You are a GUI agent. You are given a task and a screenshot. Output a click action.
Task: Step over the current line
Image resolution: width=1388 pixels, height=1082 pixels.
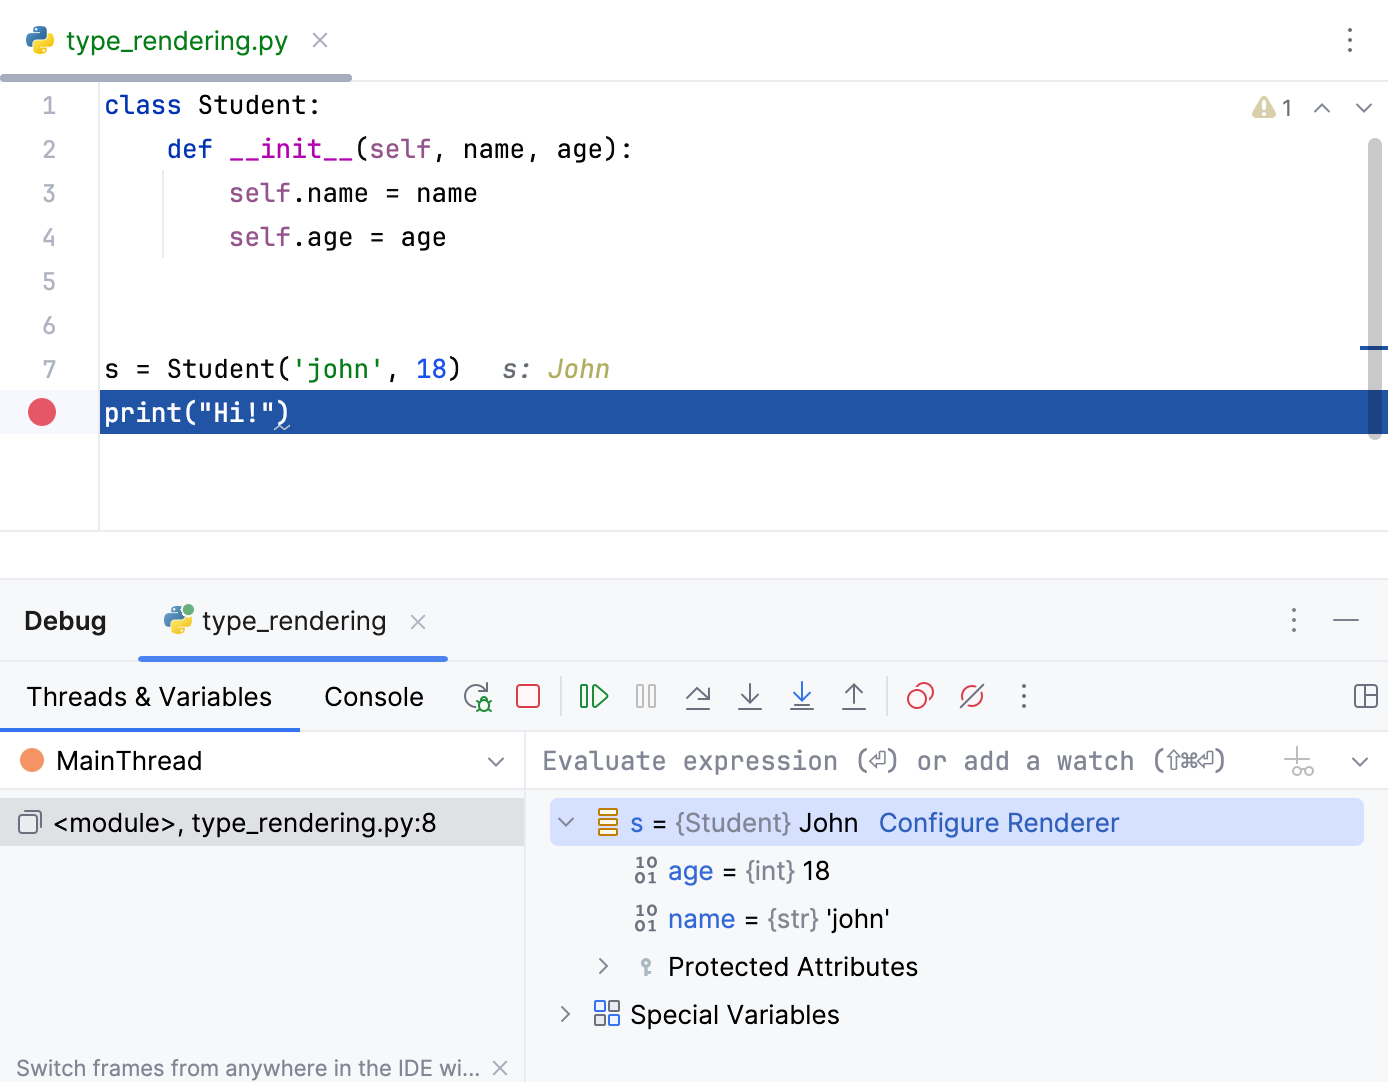[698, 696]
